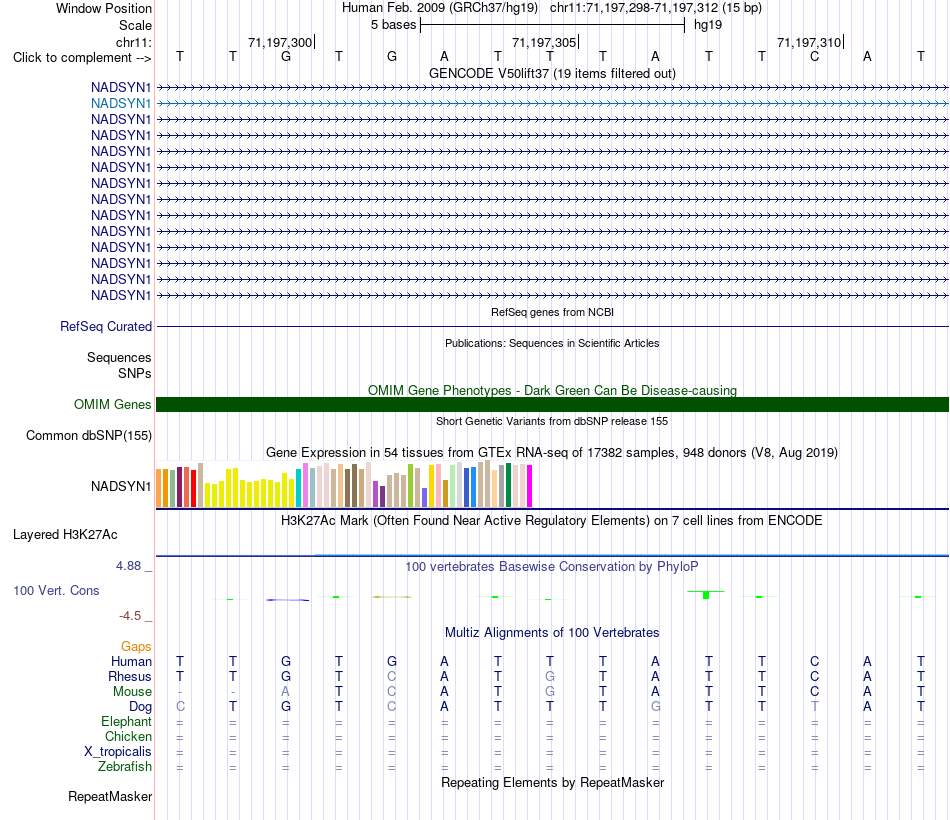This screenshot has width=950, height=820.
Task: Click the H3K27Ac Mark ENCODE track title
Action: point(552,521)
